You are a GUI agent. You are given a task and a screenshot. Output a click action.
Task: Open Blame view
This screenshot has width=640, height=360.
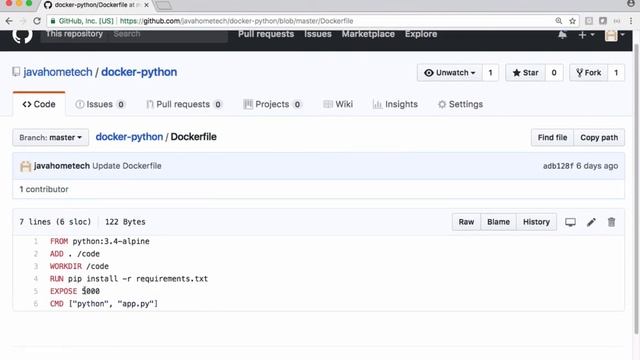pyautogui.click(x=498, y=222)
